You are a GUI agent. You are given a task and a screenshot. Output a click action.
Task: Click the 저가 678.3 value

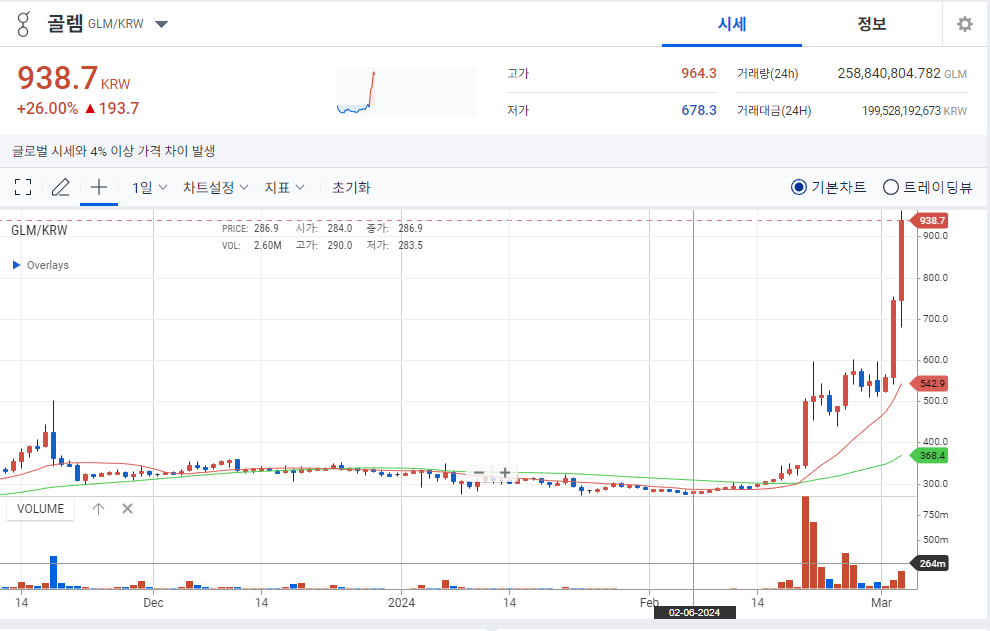(x=698, y=111)
